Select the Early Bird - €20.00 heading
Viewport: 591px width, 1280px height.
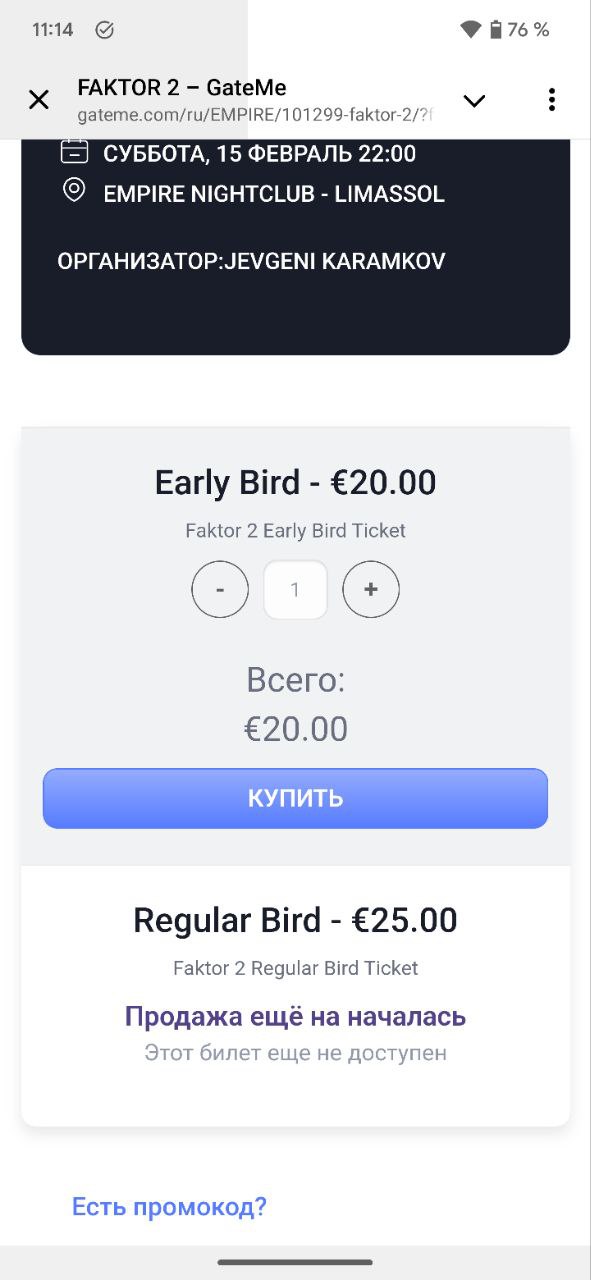tap(295, 483)
